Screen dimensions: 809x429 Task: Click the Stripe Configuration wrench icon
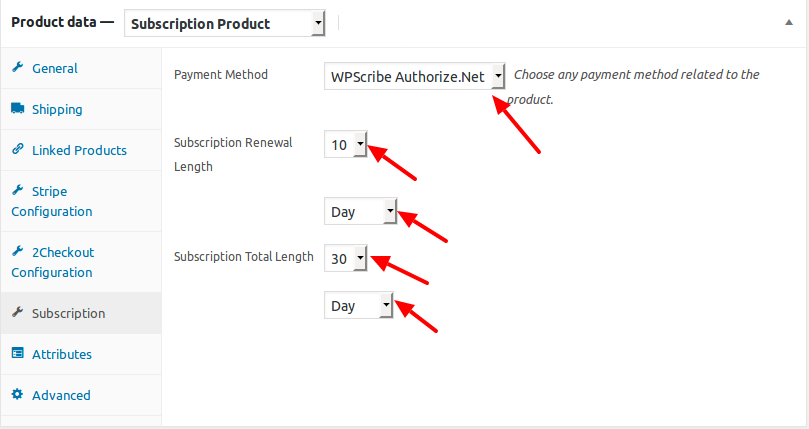[18, 190]
